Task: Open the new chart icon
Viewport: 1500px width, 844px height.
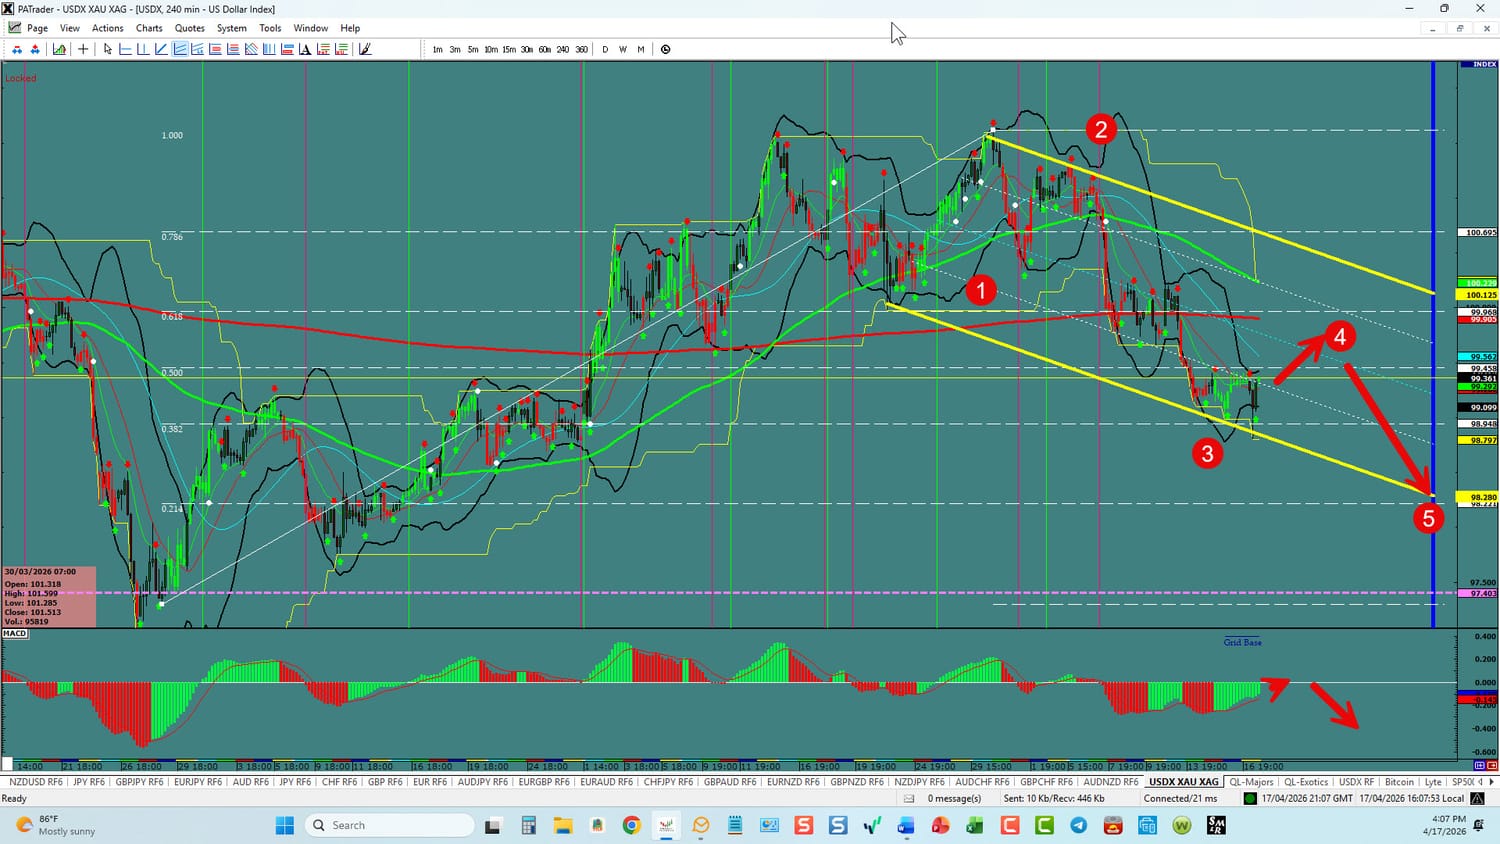Action: [60, 49]
